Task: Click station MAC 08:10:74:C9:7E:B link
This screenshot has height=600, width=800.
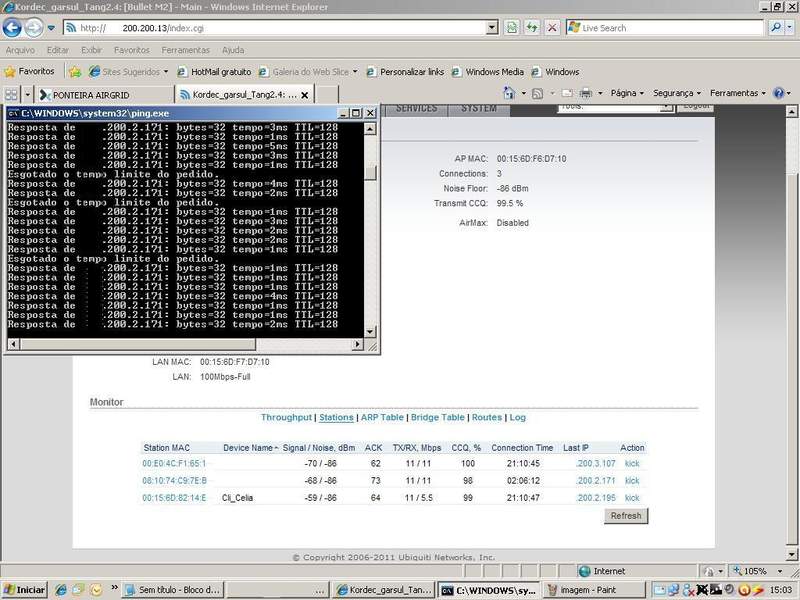Action: point(174,481)
